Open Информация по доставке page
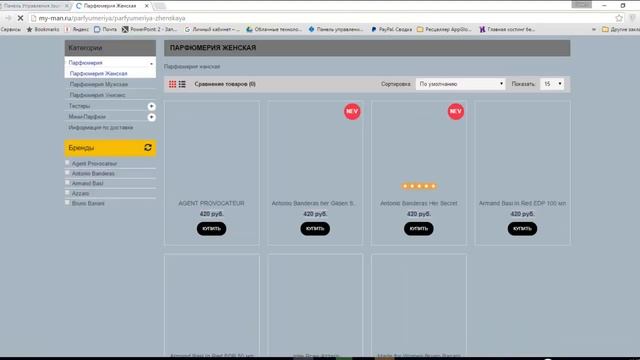Image resolution: width=640 pixels, height=360 pixels. (101, 128)
